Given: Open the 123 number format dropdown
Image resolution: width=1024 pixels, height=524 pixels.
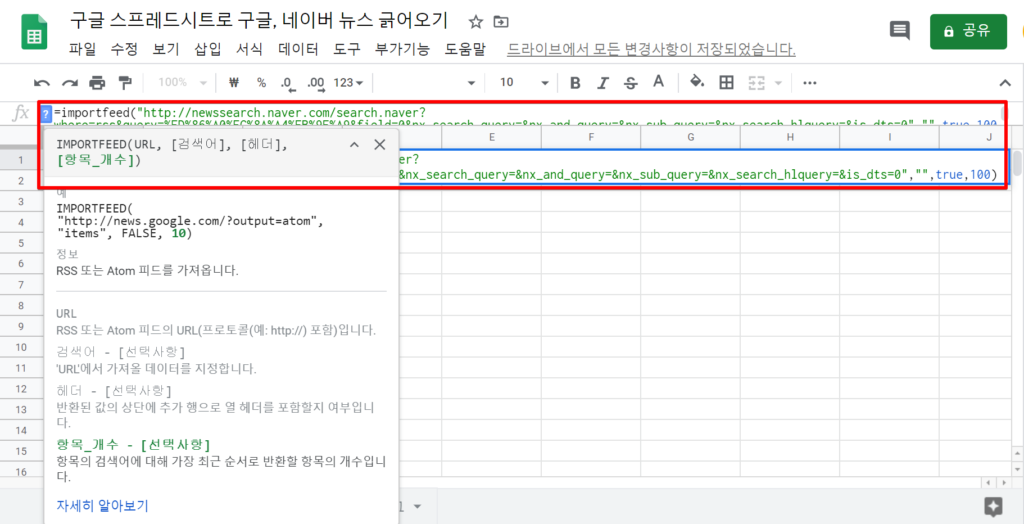Looking at the screenshot, I should (349, 83).
